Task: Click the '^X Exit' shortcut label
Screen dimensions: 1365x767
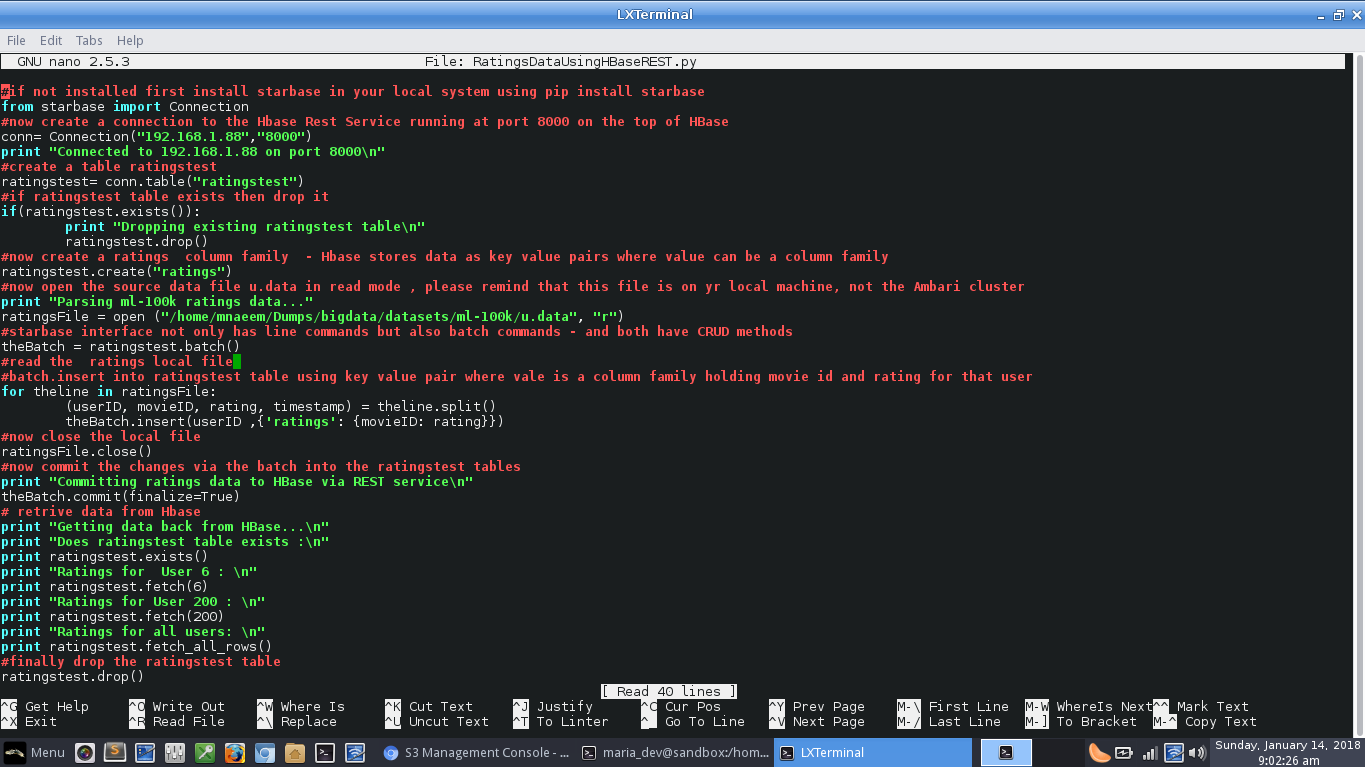Action: [29, 721]
